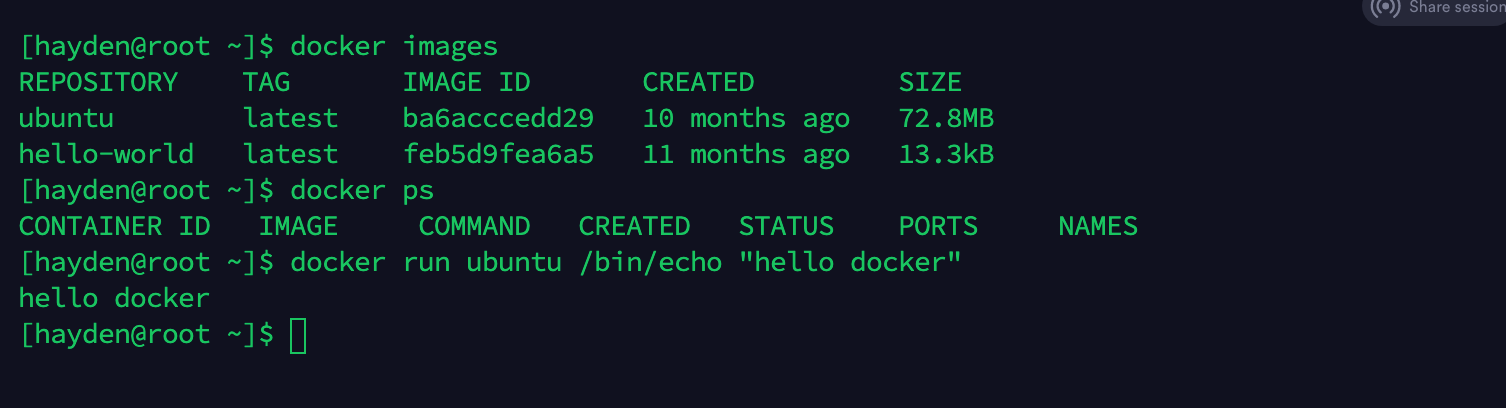This screenshot has width=1506, height=408.
Task: Click the 13.3kB size value
Action: (x=946, y=155)
